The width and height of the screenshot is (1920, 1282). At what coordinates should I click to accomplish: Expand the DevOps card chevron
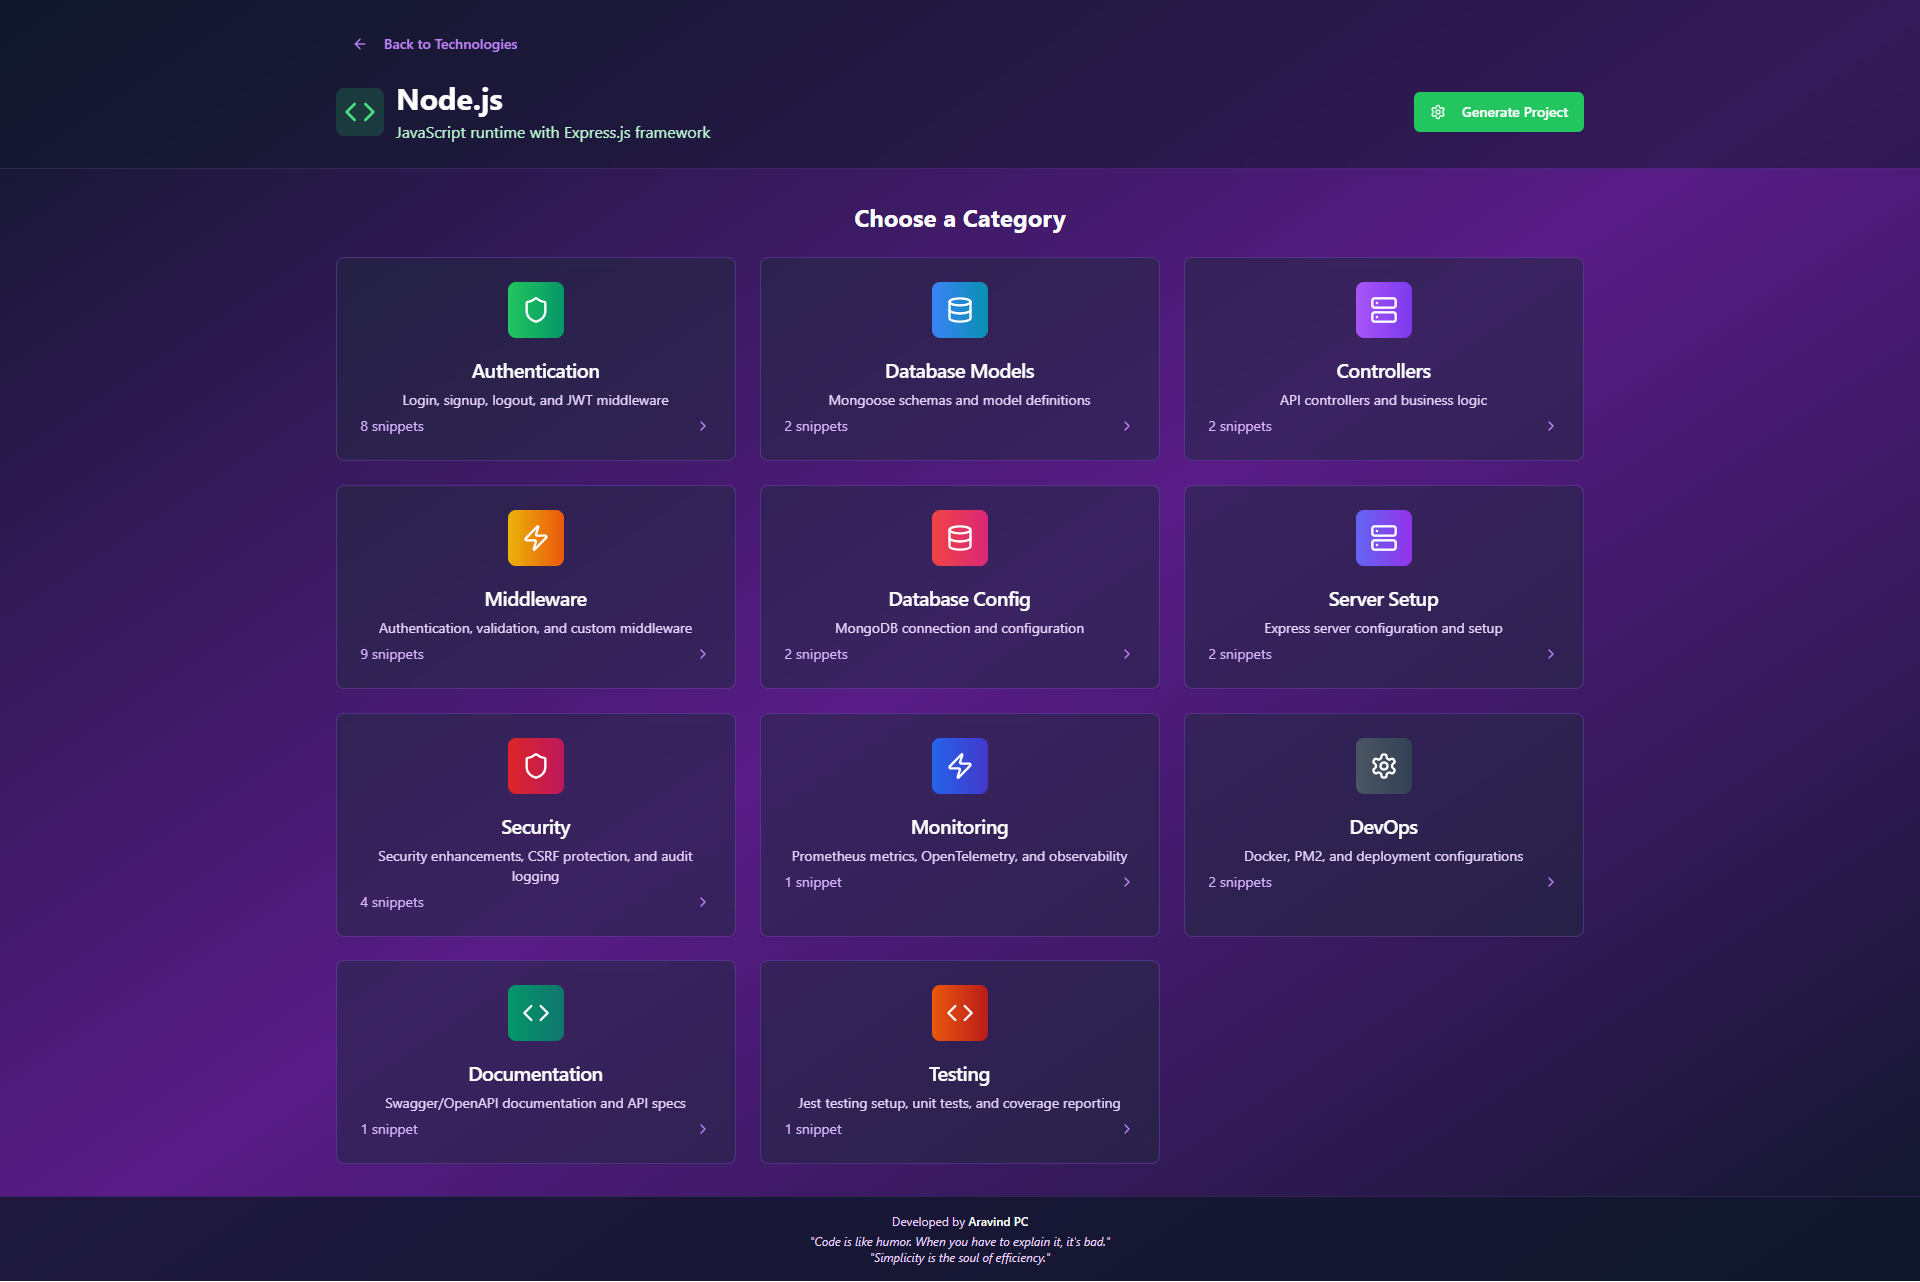click(1551, 882)
